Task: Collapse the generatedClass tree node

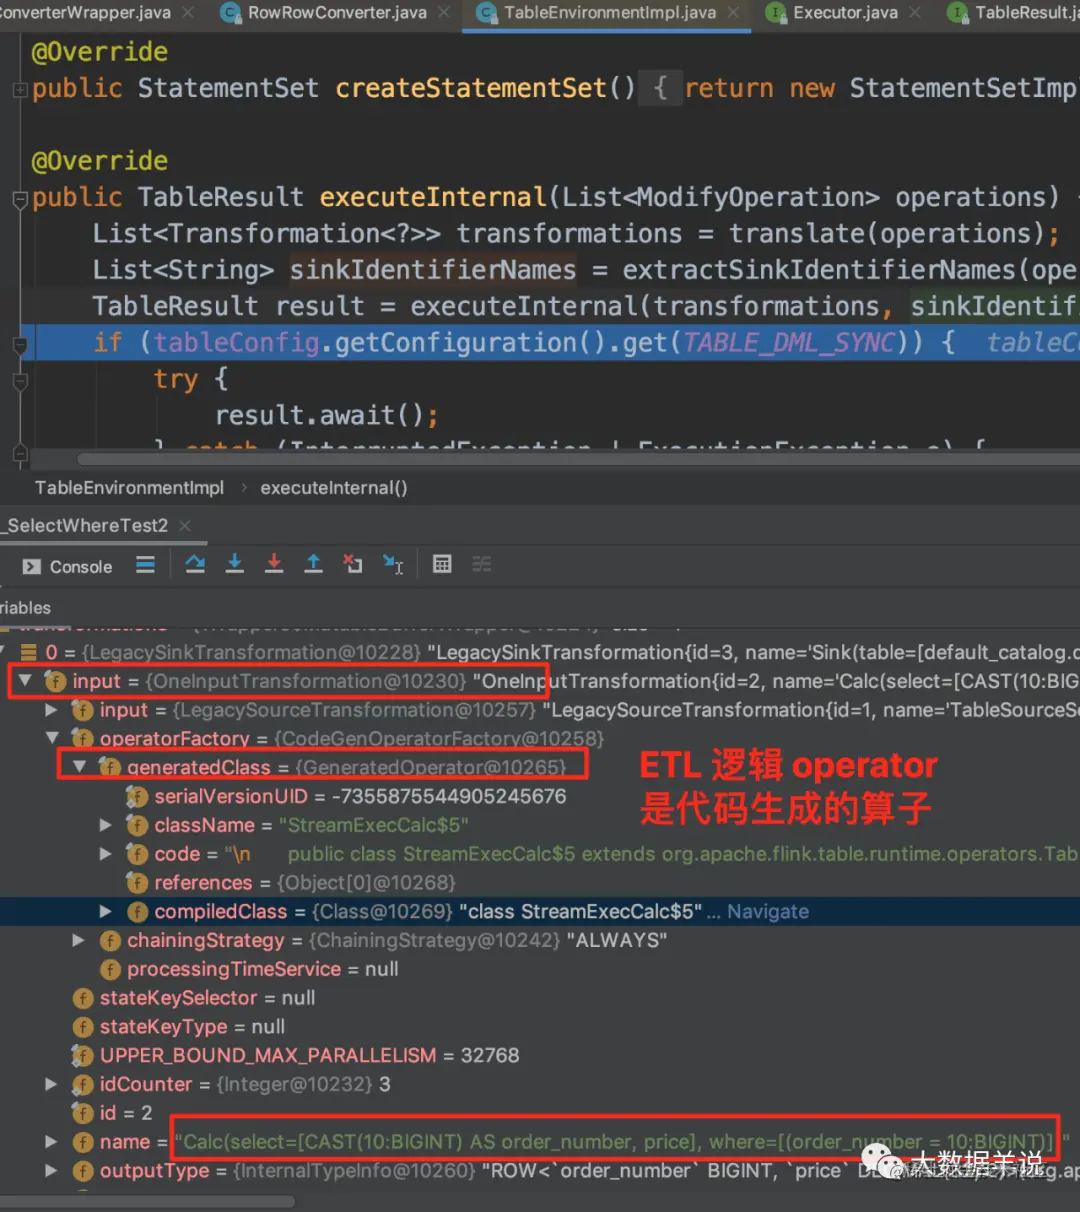Action: pos(79,767)
